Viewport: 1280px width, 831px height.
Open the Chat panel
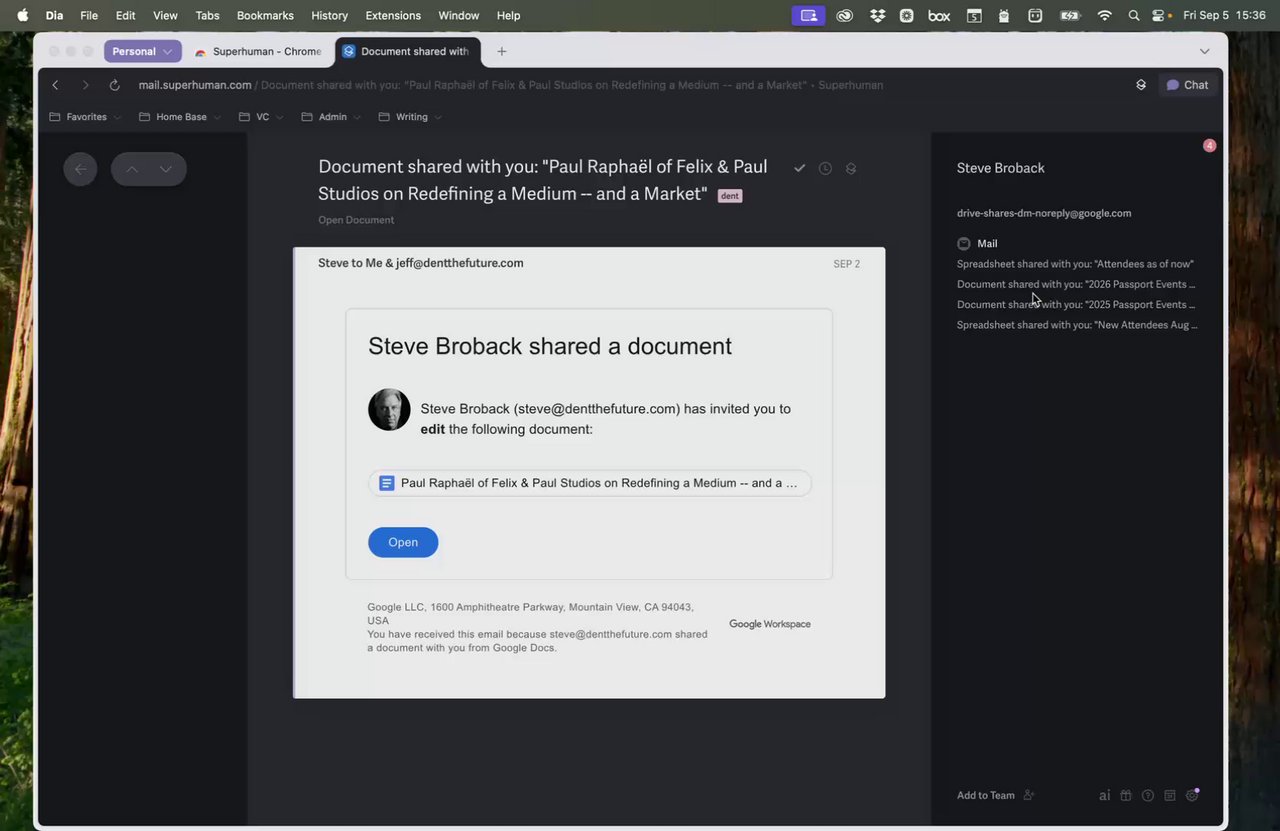1187,85
